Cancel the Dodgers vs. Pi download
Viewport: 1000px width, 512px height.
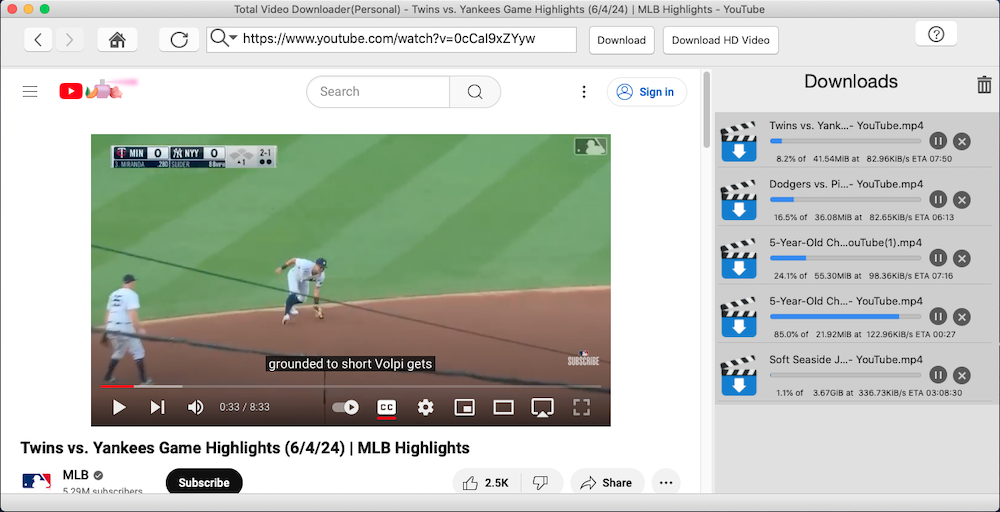pos(962,200)
